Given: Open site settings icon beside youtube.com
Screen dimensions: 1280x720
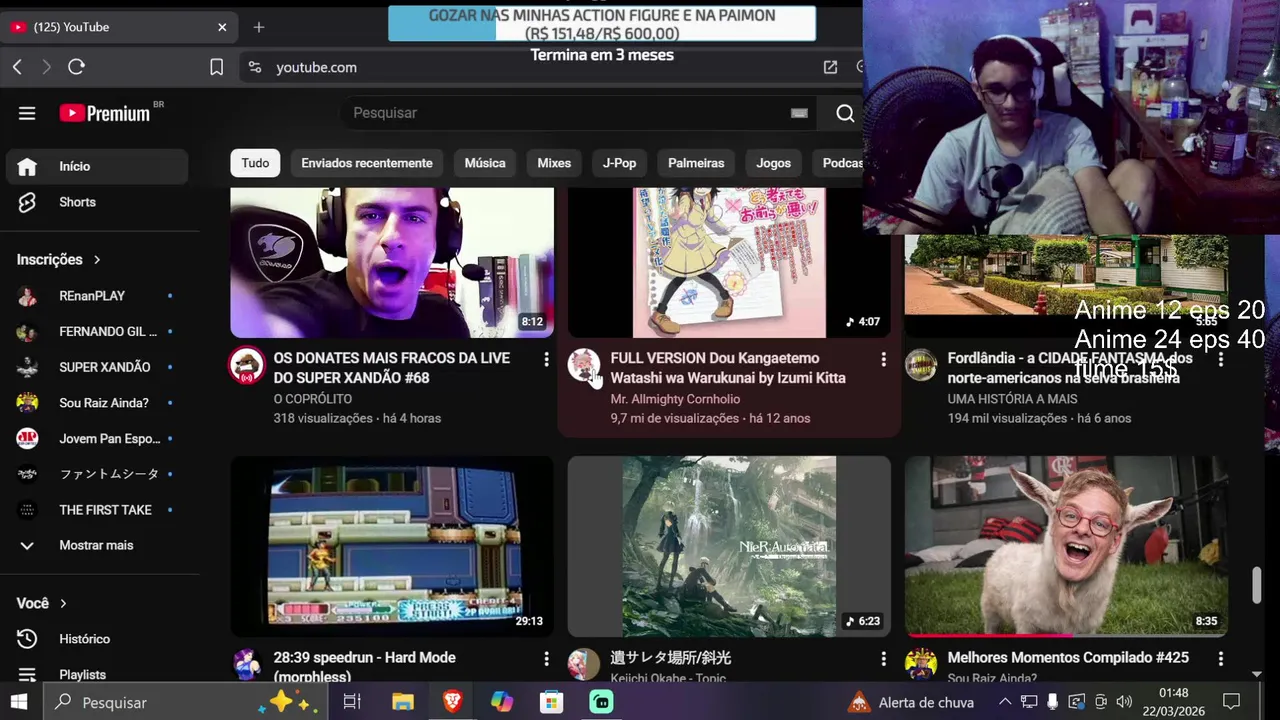Looking at the screenshot, I should 255,67.
